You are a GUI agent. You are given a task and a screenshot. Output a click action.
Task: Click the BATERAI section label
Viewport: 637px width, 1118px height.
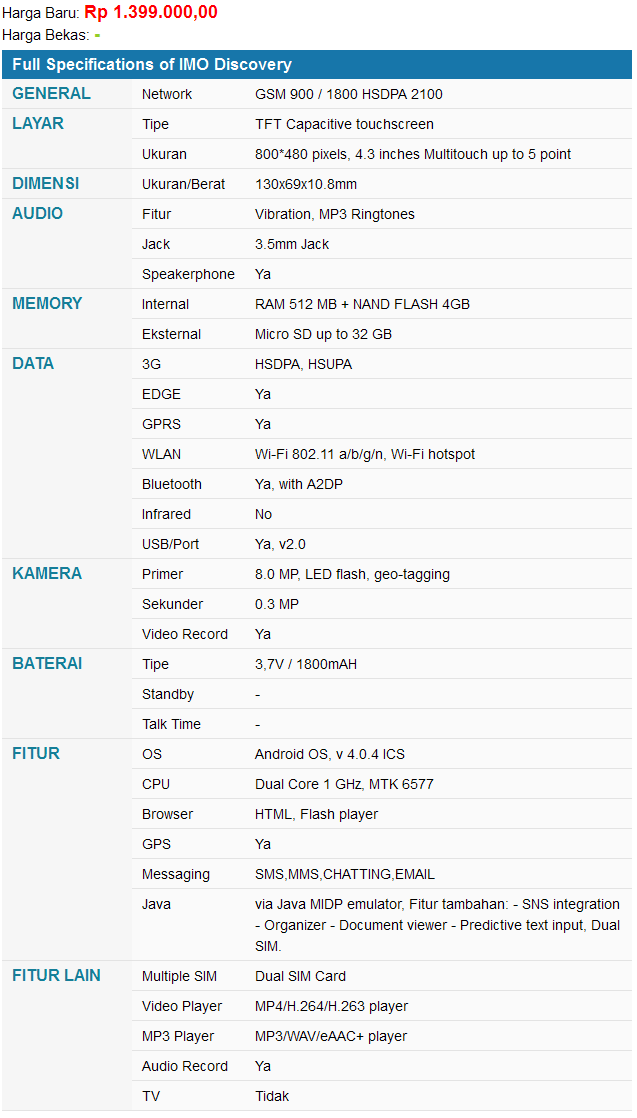pyautogui.click(x=47, y=664)
